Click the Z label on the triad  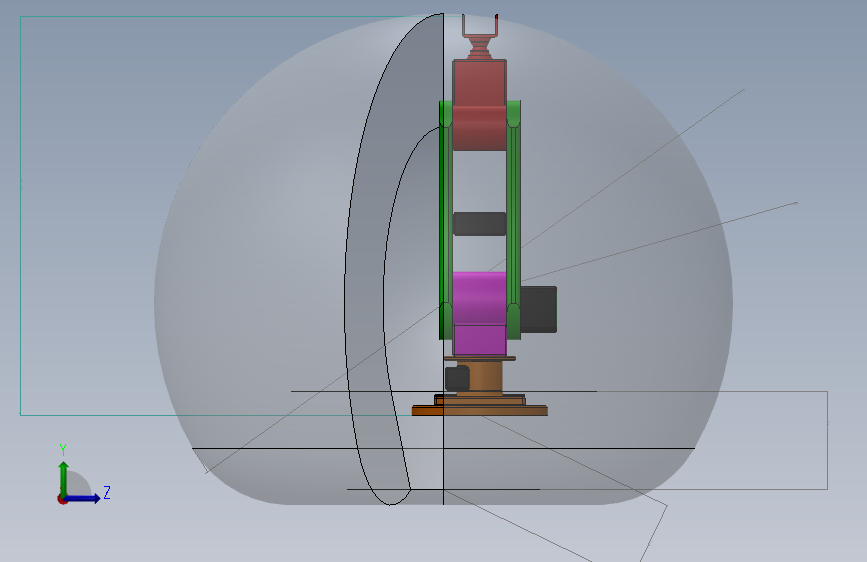point(107,492)
